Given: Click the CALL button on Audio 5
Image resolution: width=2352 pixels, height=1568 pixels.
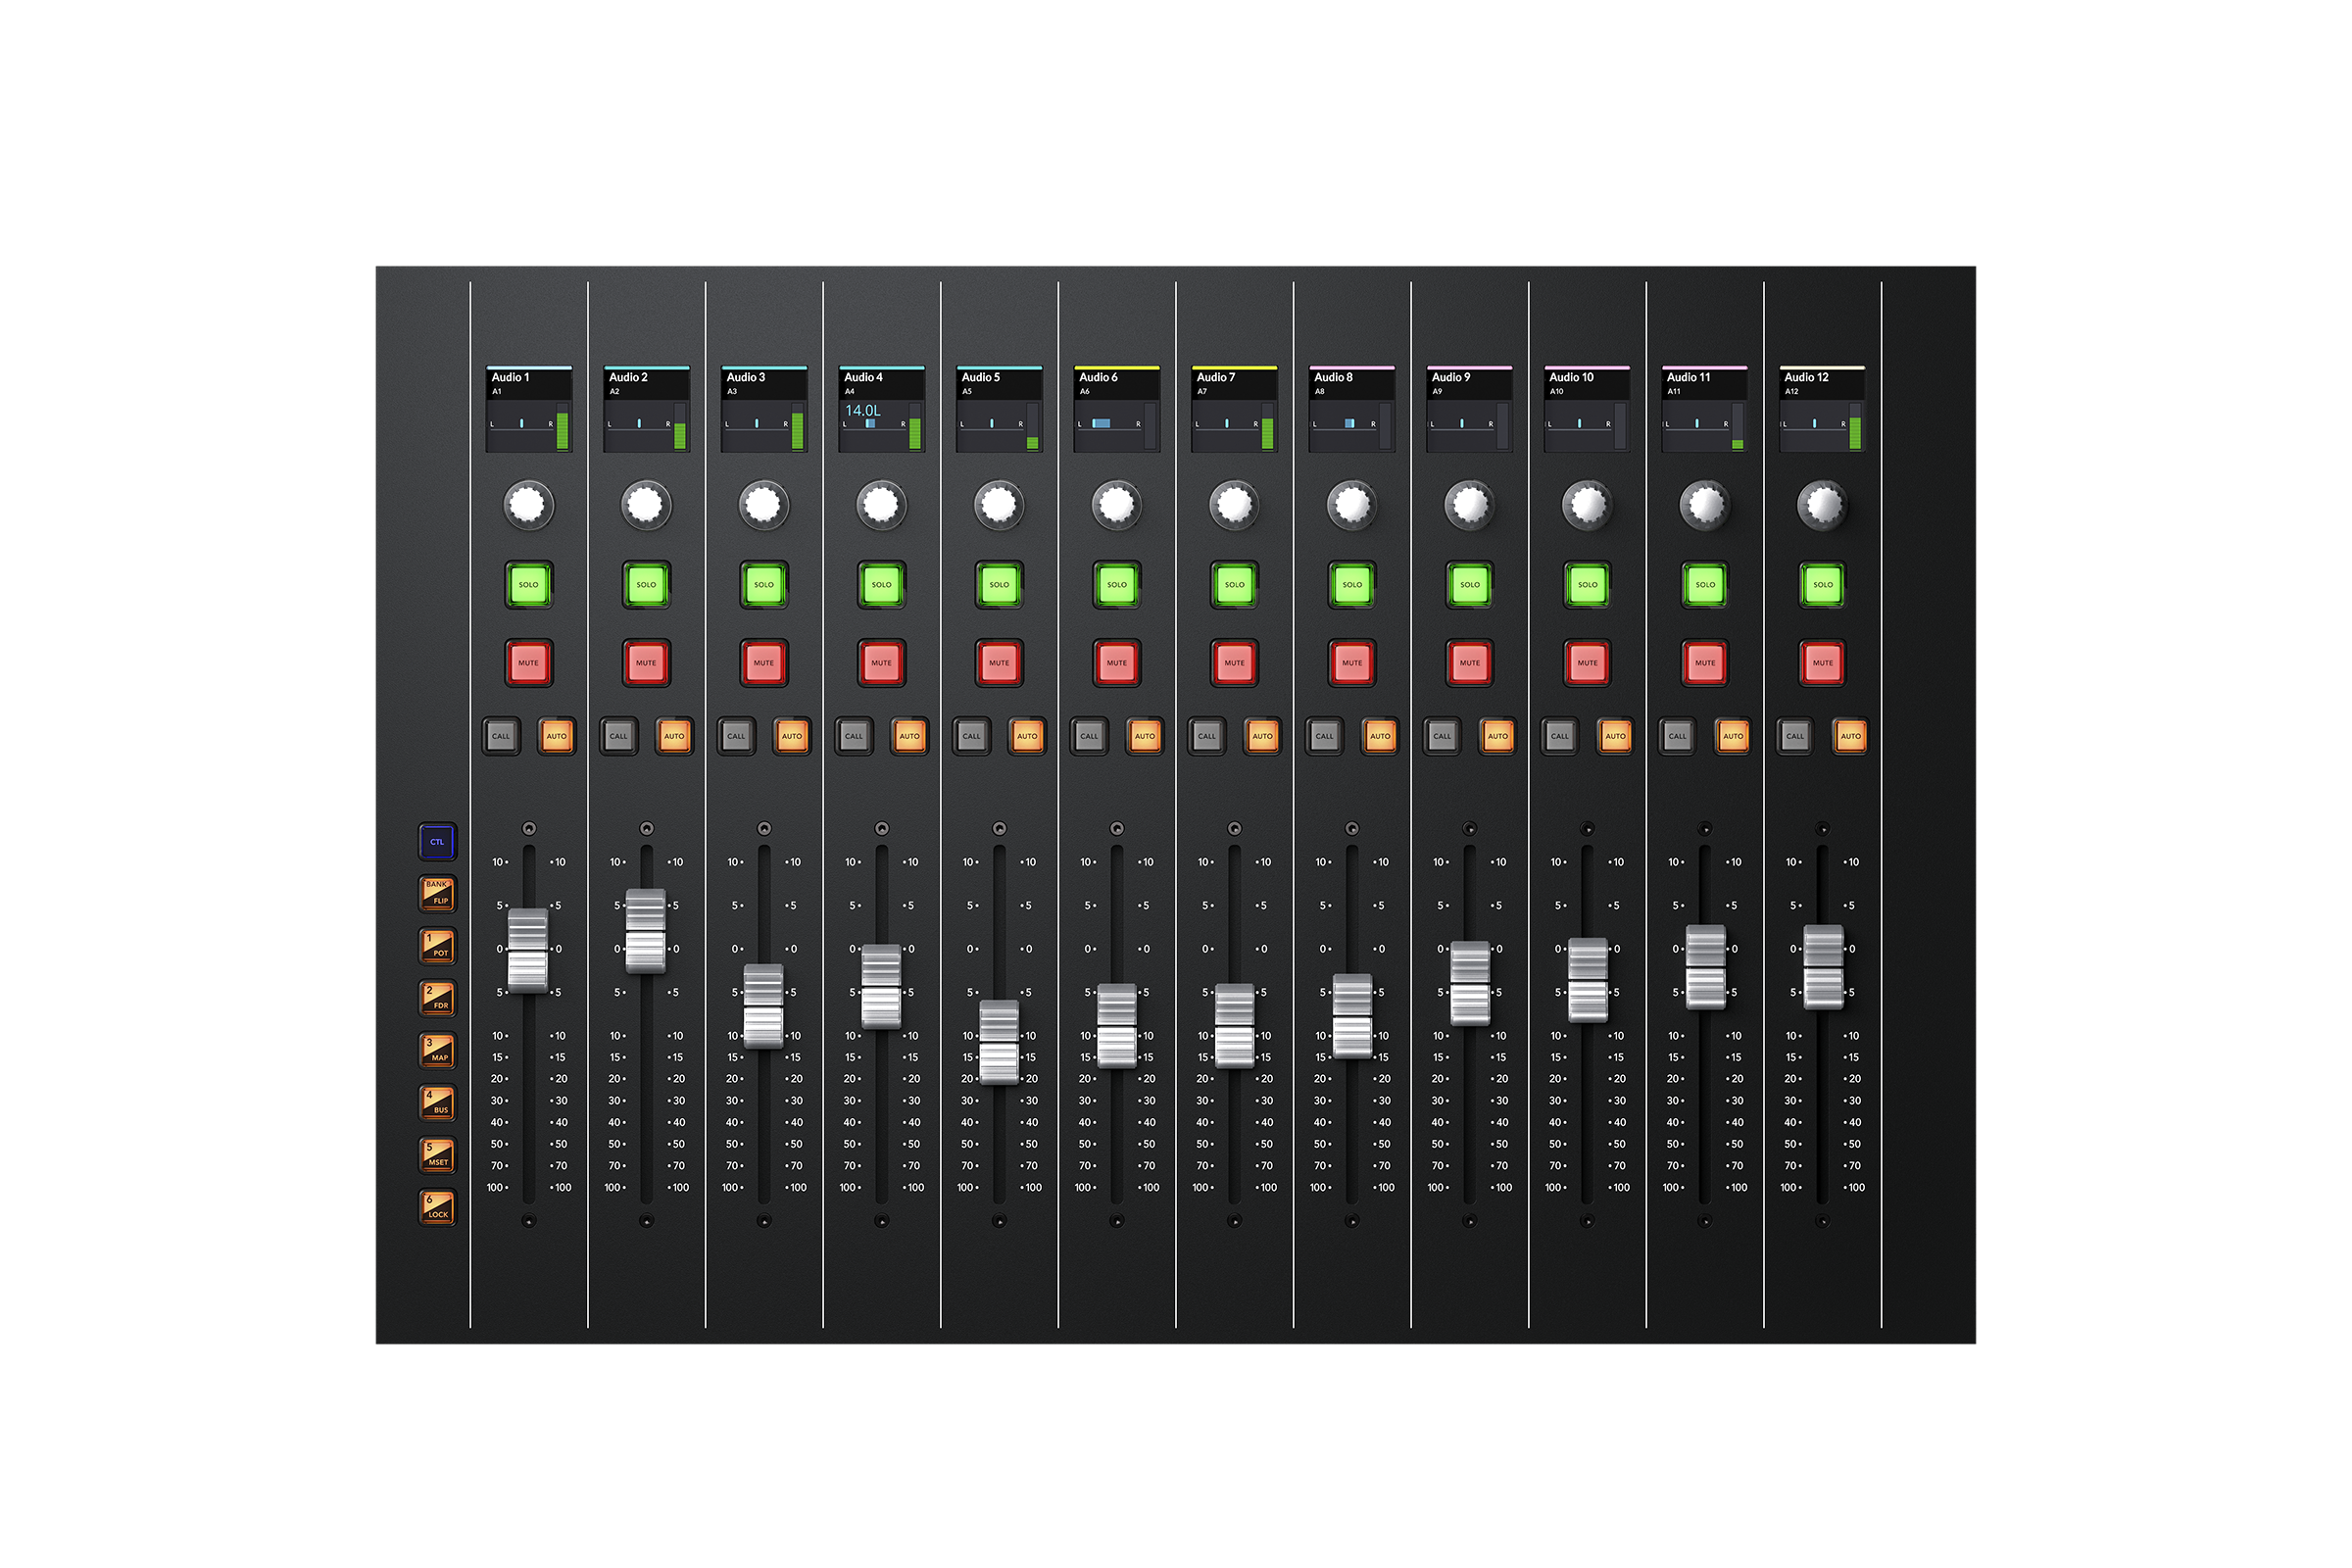Looking at the screenshot, I should [972, 737].
